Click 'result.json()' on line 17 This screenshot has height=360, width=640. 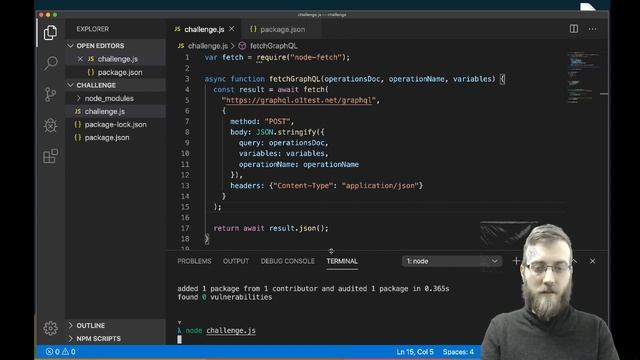click(x=296, y=228)
